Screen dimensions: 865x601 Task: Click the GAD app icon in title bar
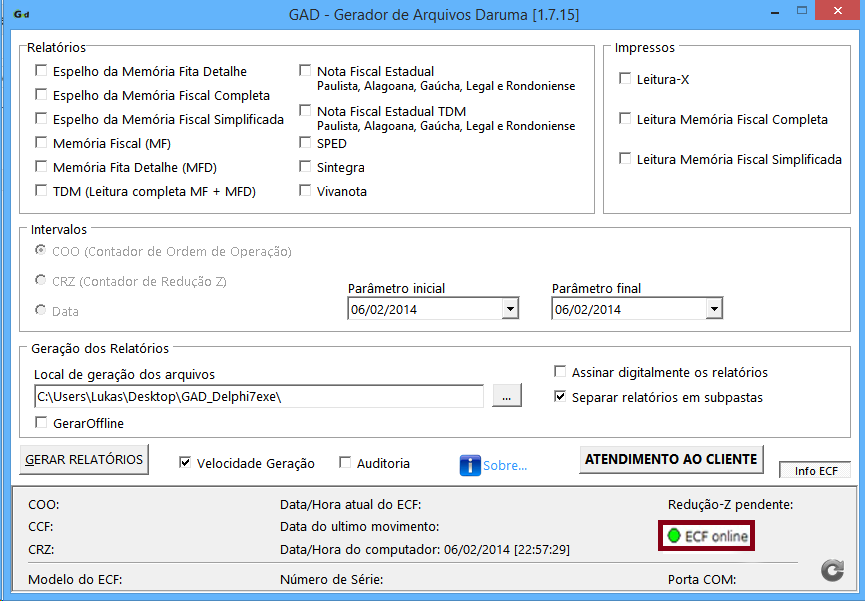[21, 14]
